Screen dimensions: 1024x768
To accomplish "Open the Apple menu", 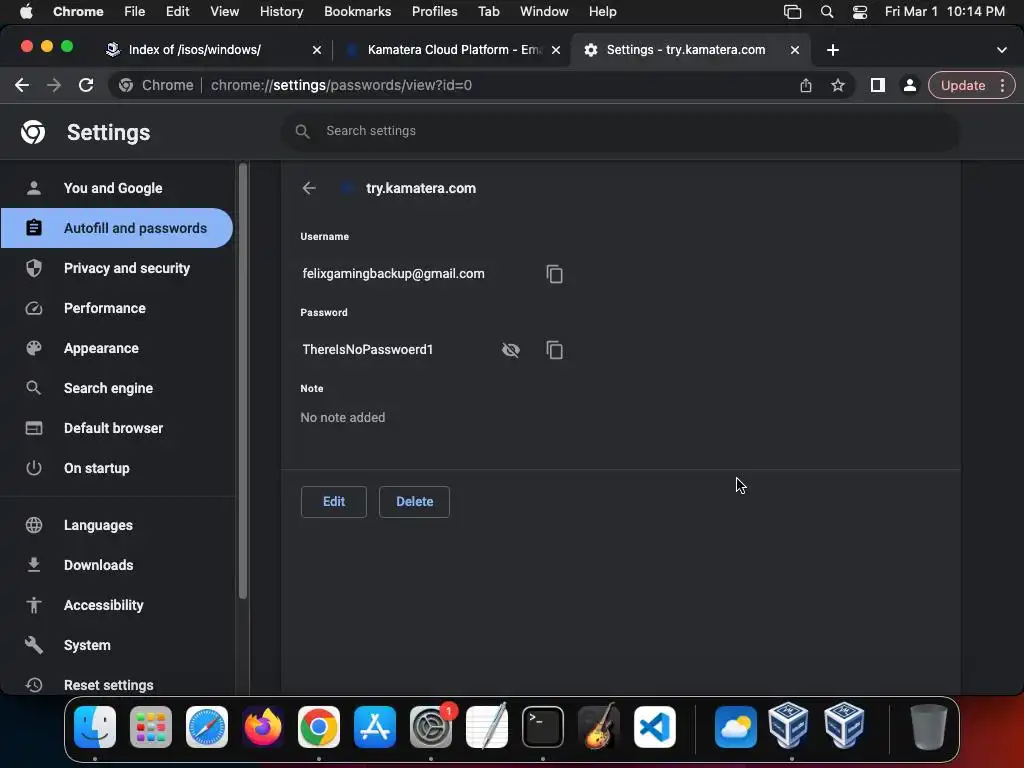I will (x=26, y=11).
